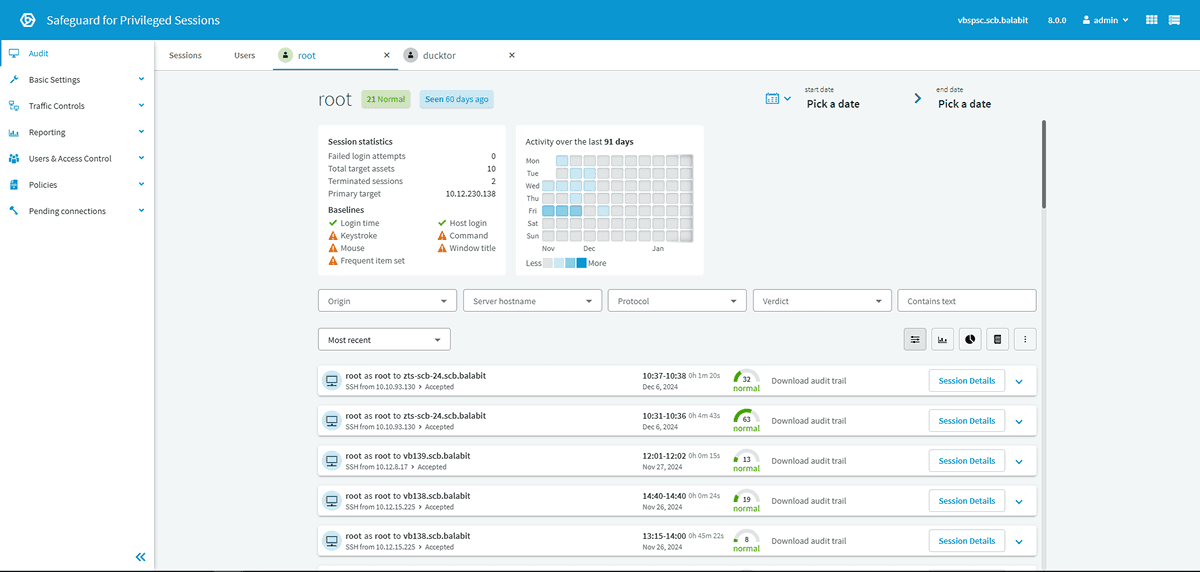The width and height of the screenshot is (1200, 572).
Task: Click the arrow between start and end date
Action: [917, 98]
